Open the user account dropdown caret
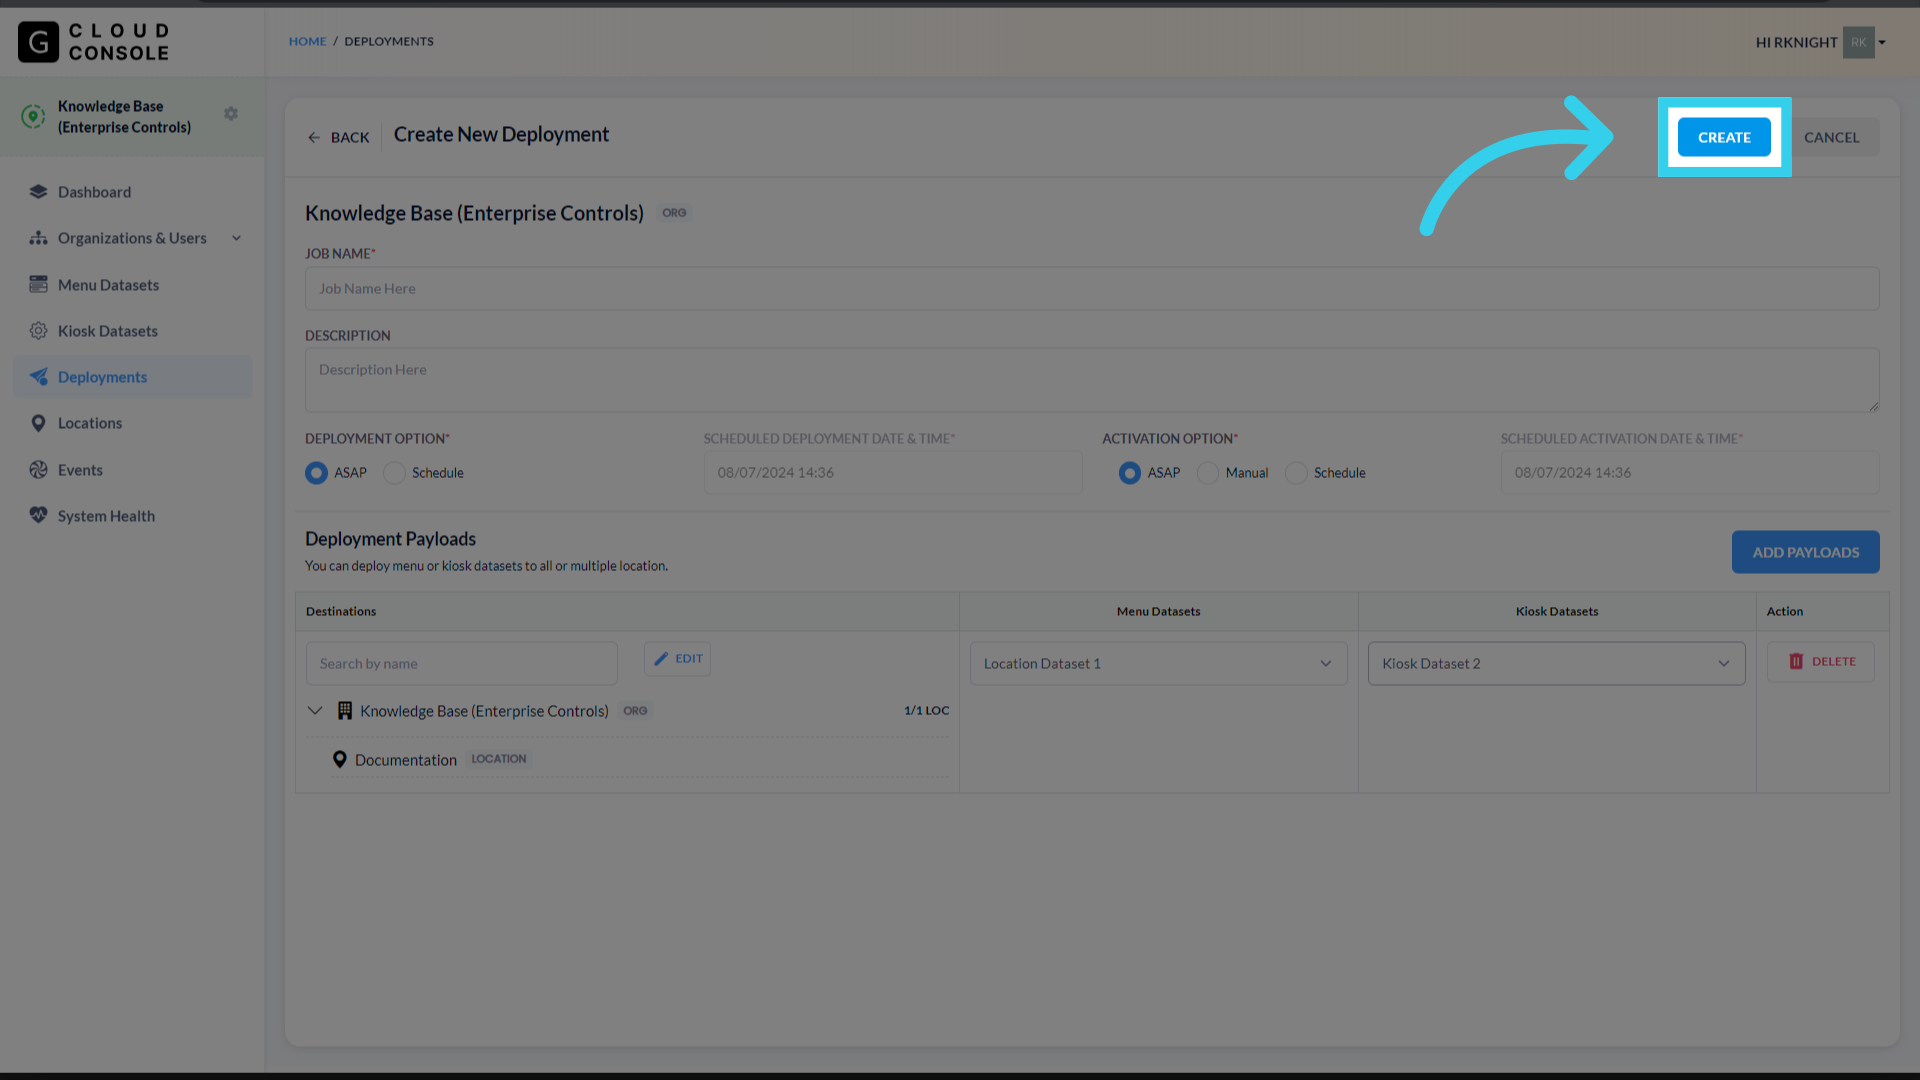Screen dimensions: 1920x1080 (1882, 43)
